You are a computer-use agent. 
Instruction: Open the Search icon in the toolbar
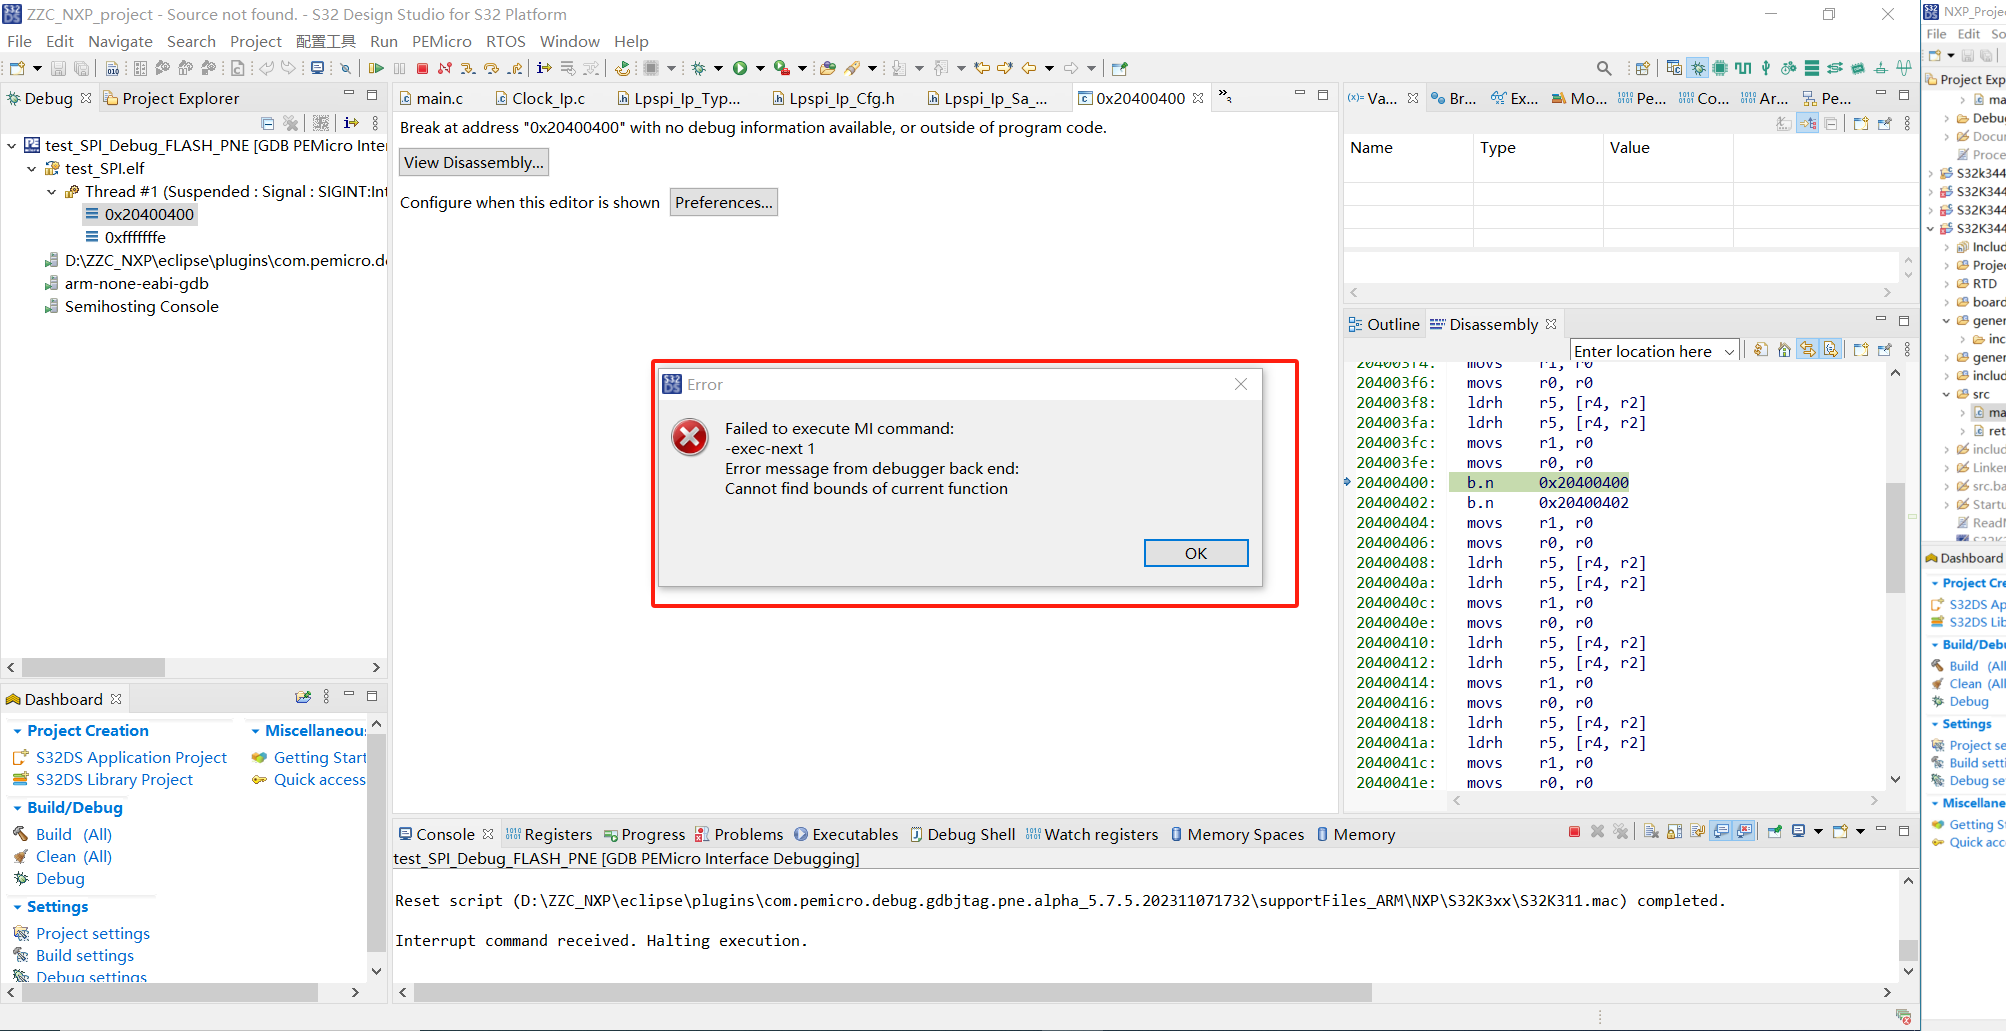pyautogui.click(x=1604, y=67)
